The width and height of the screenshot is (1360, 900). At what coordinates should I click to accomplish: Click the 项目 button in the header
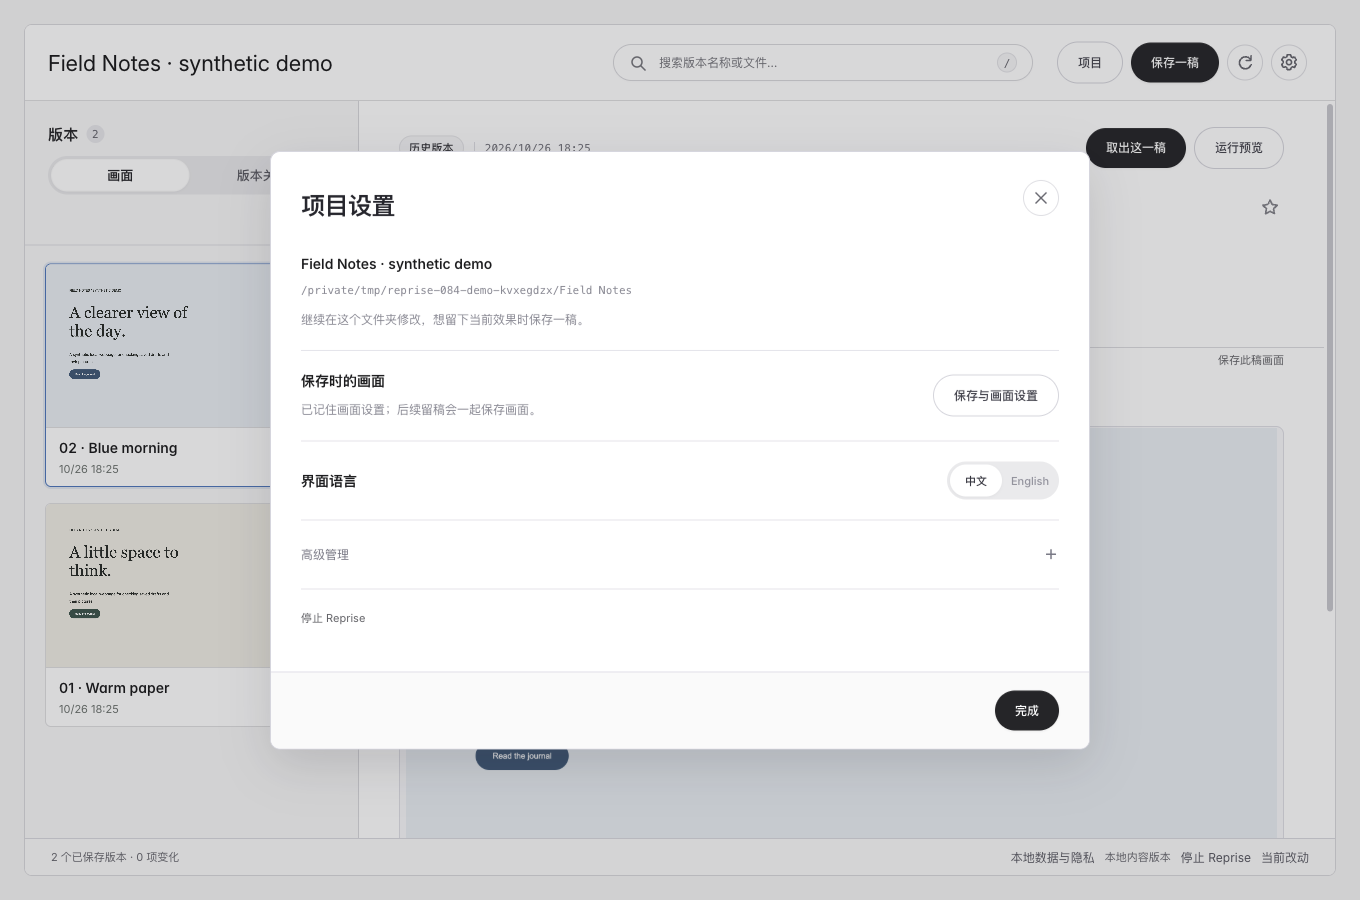[x=1090, y=62]
